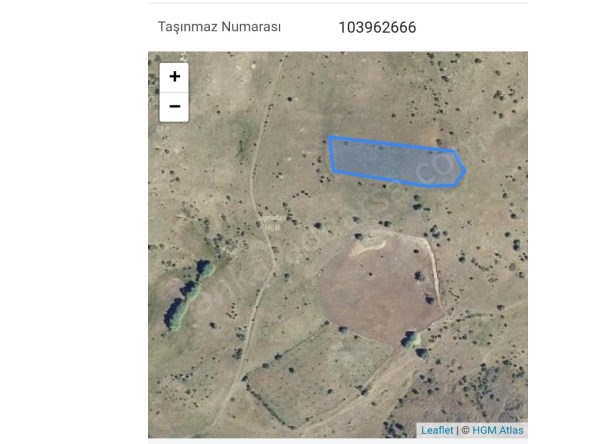592x444 pixels.
Task: Click the curved light track inside the round field
Action: pyautogui.click(x=368, y=248)
